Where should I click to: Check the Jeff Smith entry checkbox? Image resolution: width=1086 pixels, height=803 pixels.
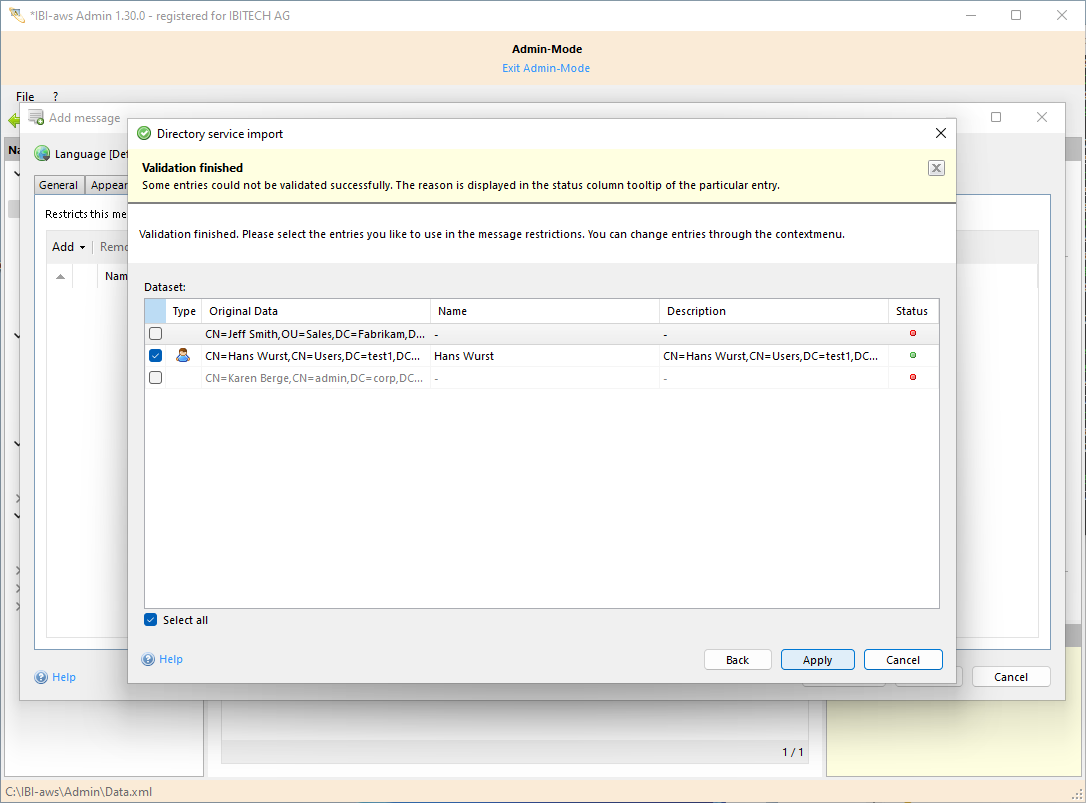pyautogui.click(x=155, y=333)
